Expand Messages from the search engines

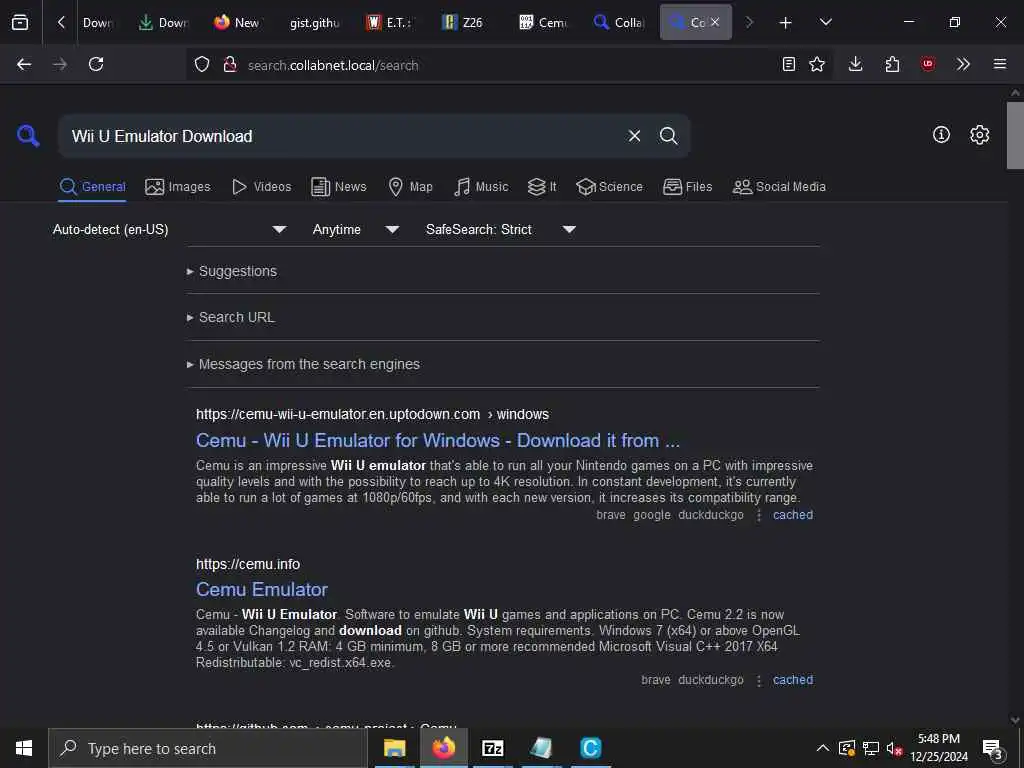tap(303, 364)
